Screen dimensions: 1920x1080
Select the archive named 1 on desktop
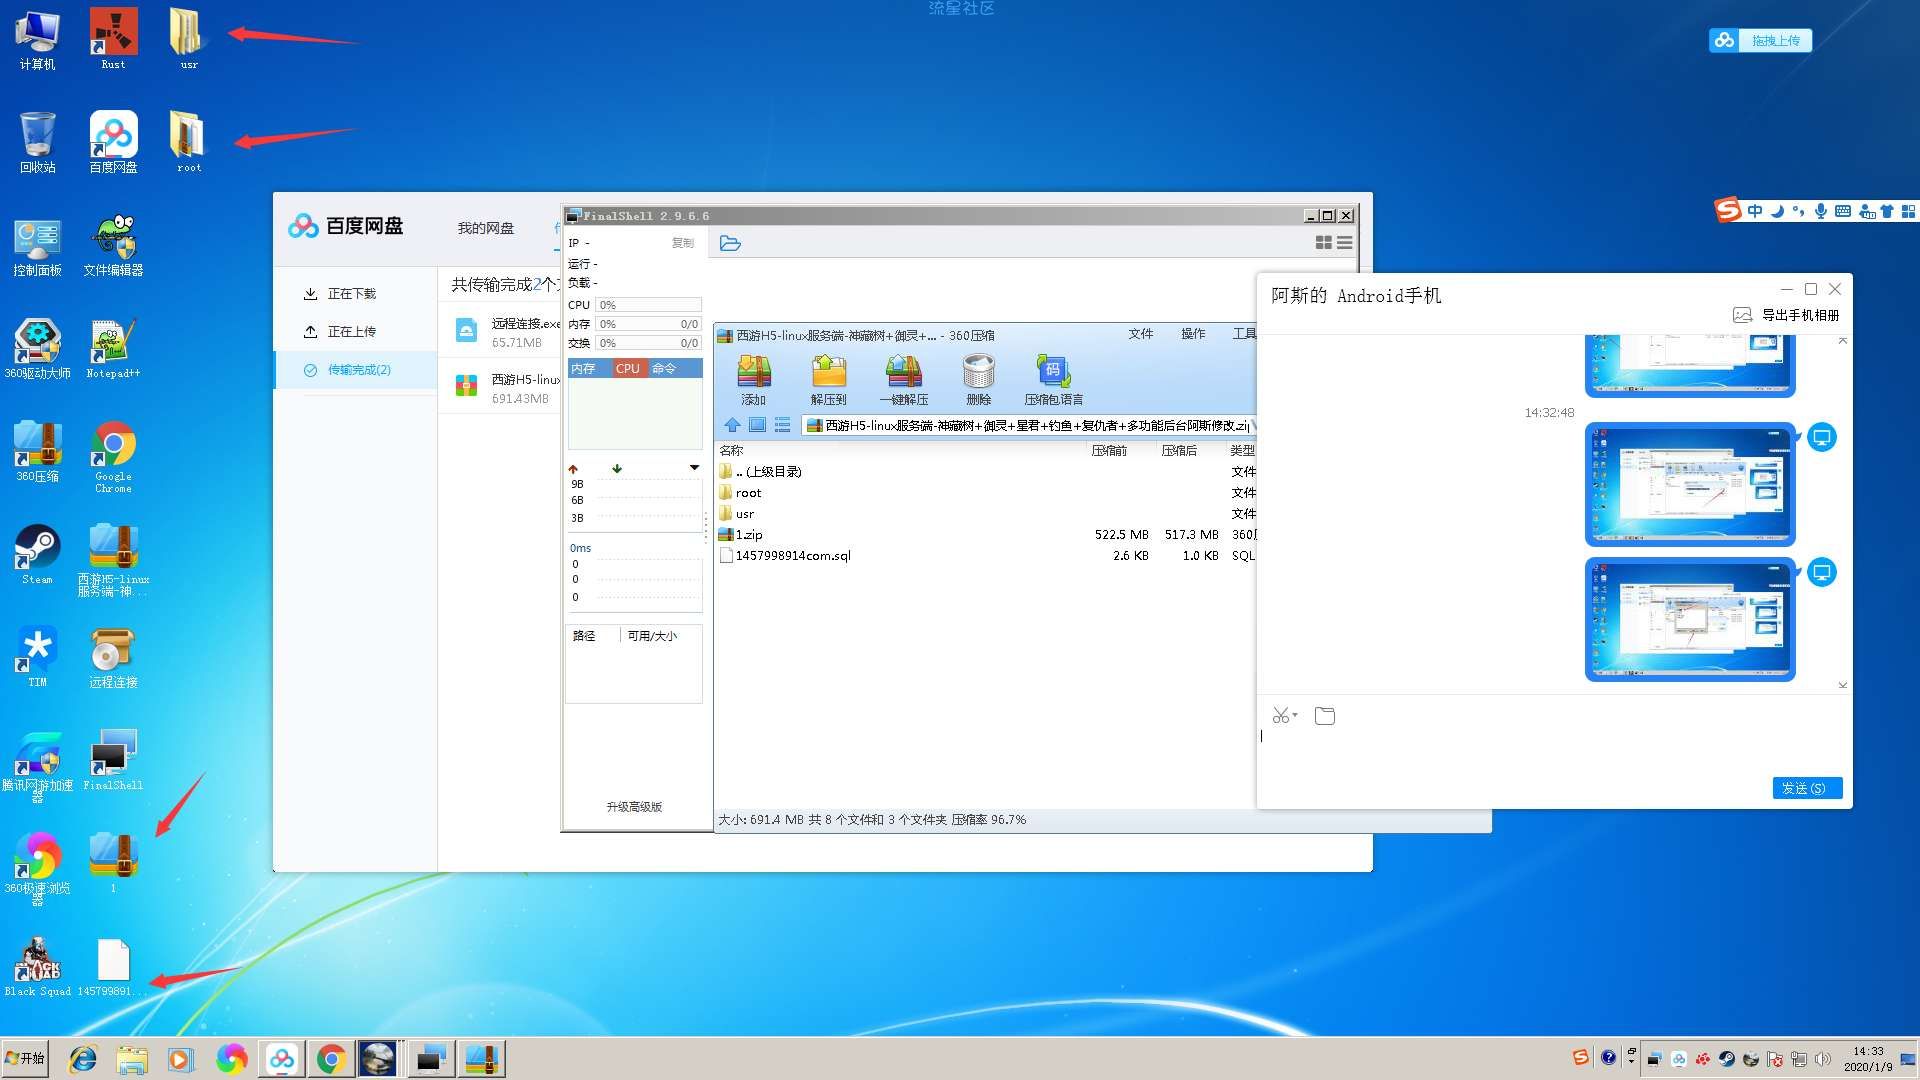[113, 862]
